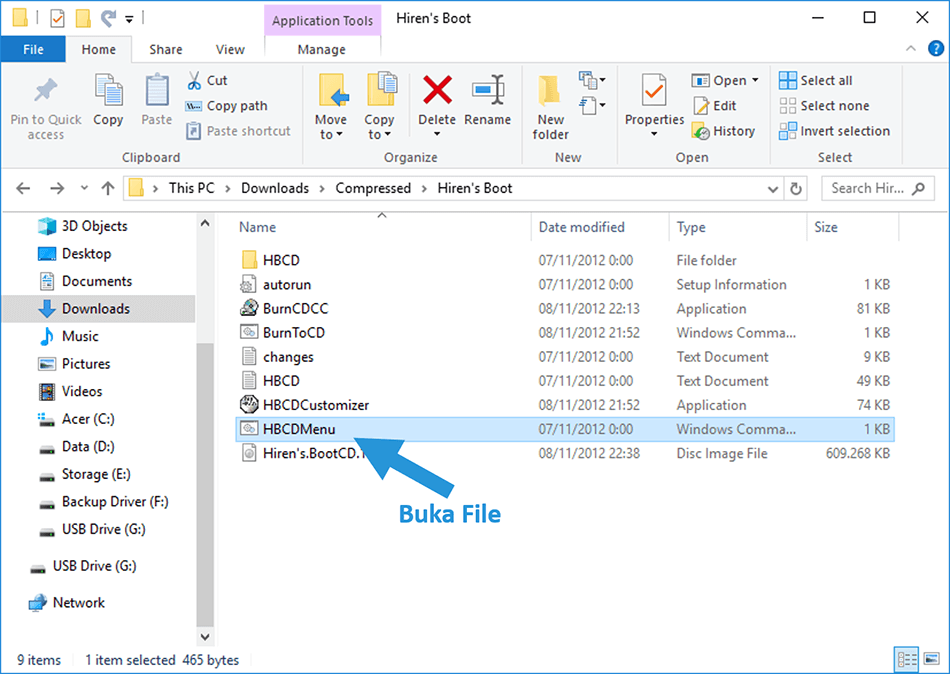Select the HBCDMenu file

click(565, 429)
